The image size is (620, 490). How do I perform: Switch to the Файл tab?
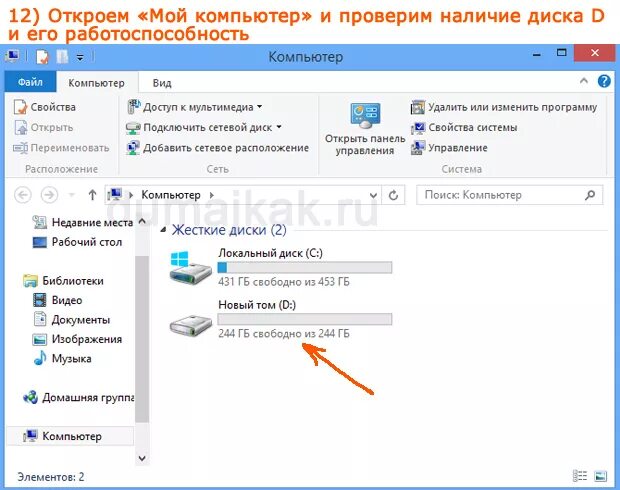coord(30,82)
